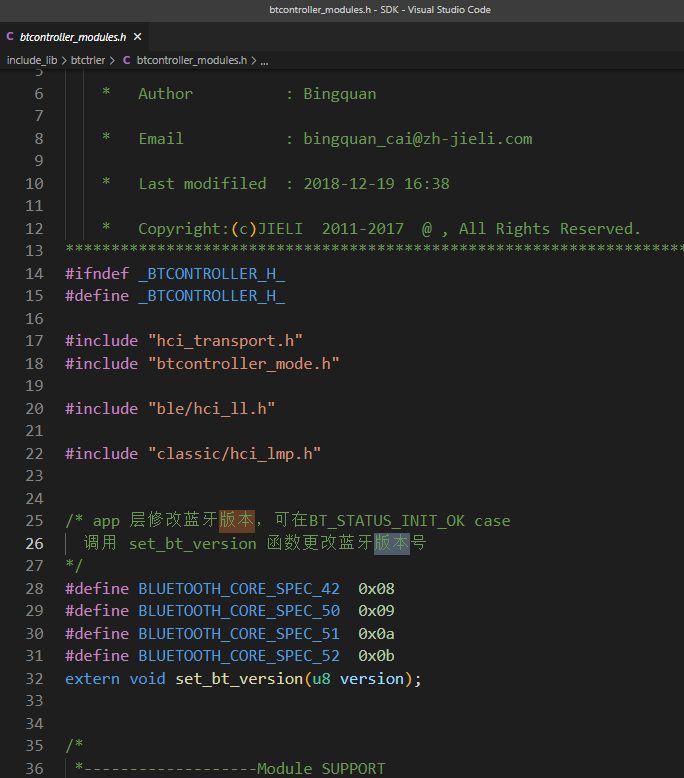Select the btcontroller_modules.h editor tab

click(73, 37)
